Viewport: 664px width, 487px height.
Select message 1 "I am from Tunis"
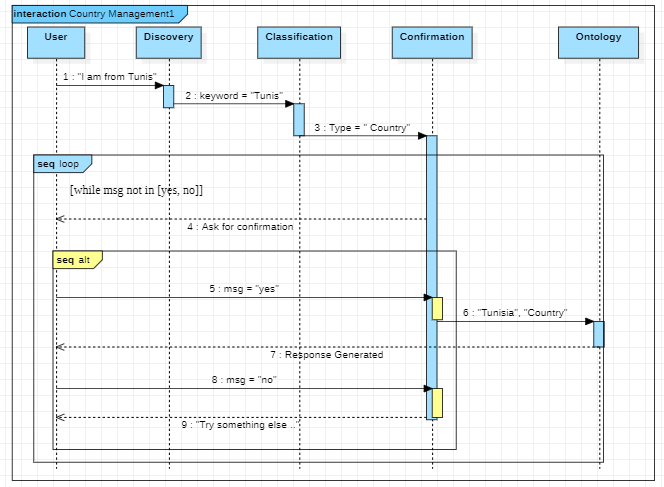click(110, 77)
